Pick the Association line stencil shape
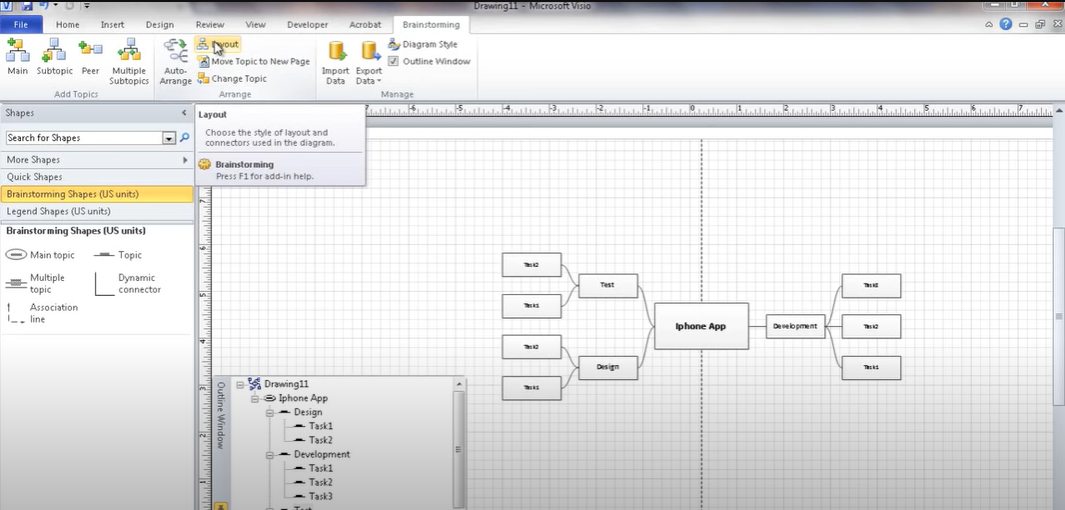 [x=42, y=313]
